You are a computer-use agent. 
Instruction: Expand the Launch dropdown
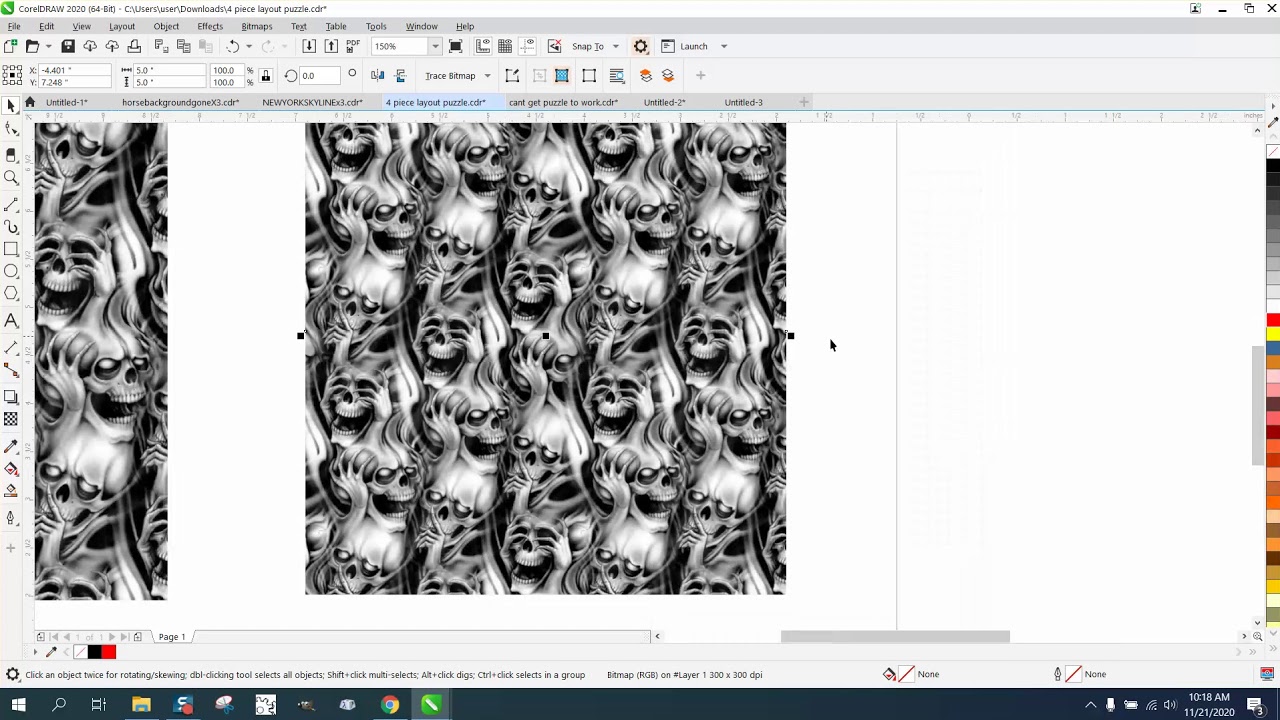[x=724, y=46]
